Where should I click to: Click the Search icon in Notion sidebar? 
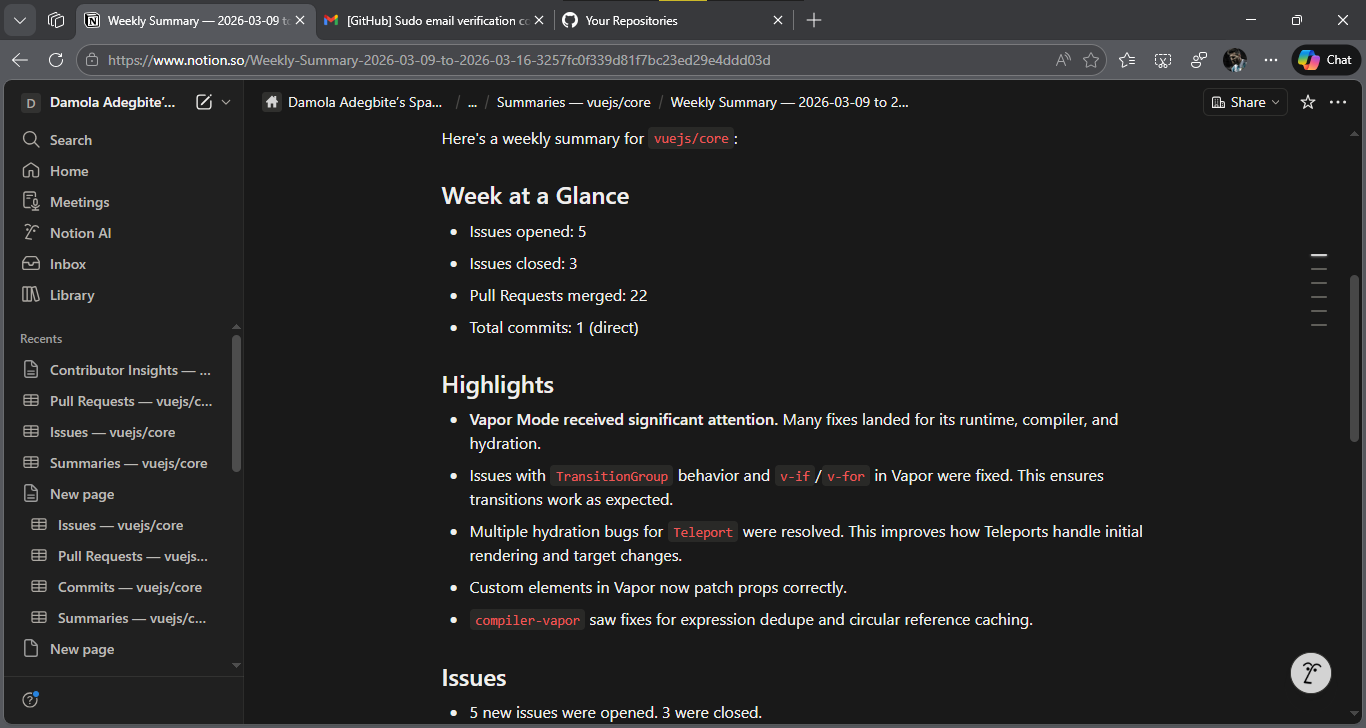(x=31, y=140)
